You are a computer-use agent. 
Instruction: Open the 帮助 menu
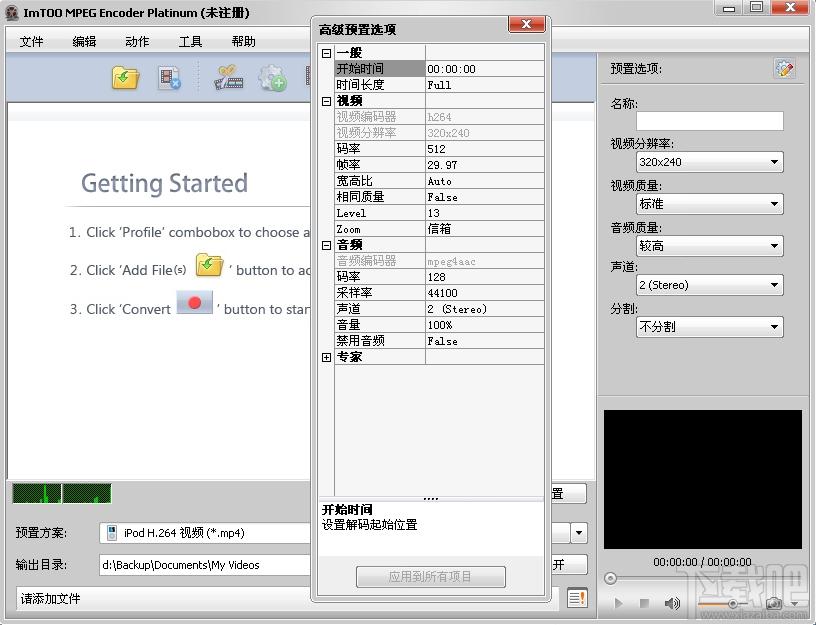click(x=244, y=42)
